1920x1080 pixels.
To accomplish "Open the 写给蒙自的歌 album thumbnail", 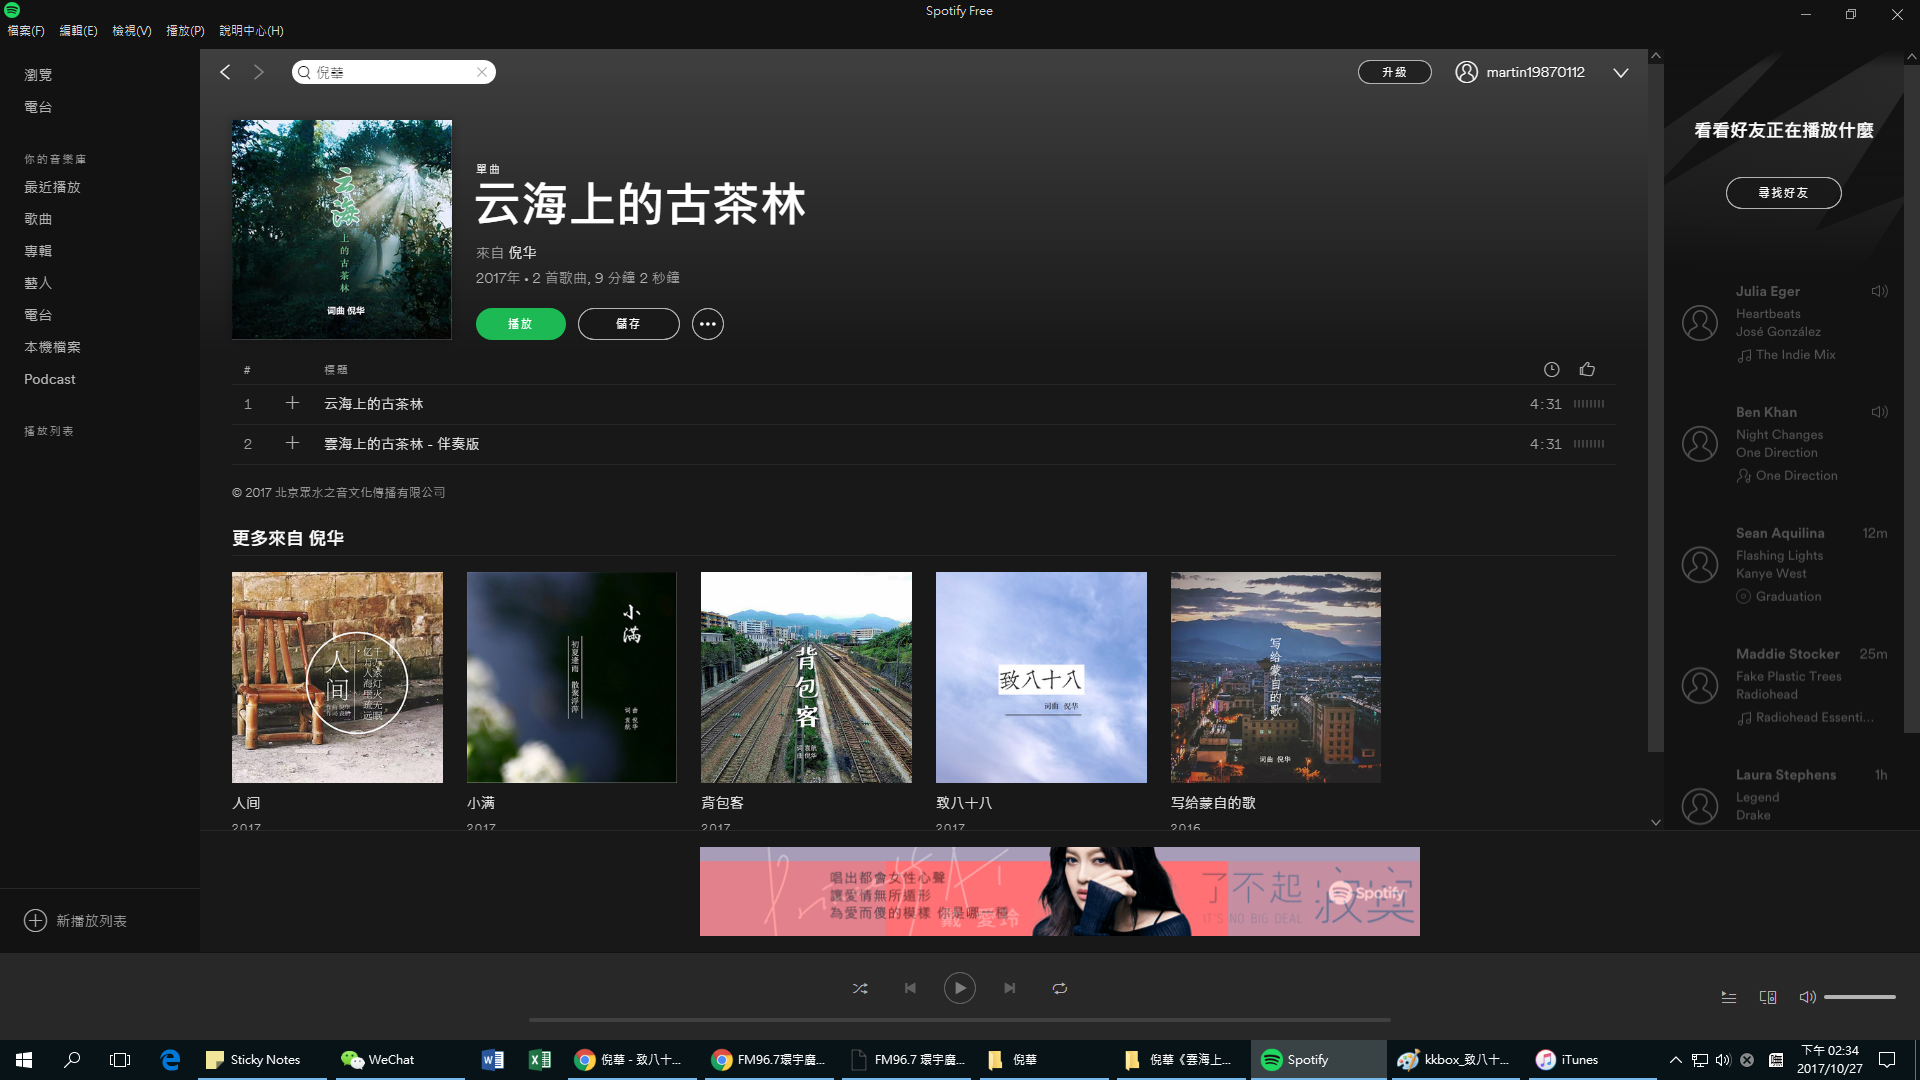I will (1275, 677).
